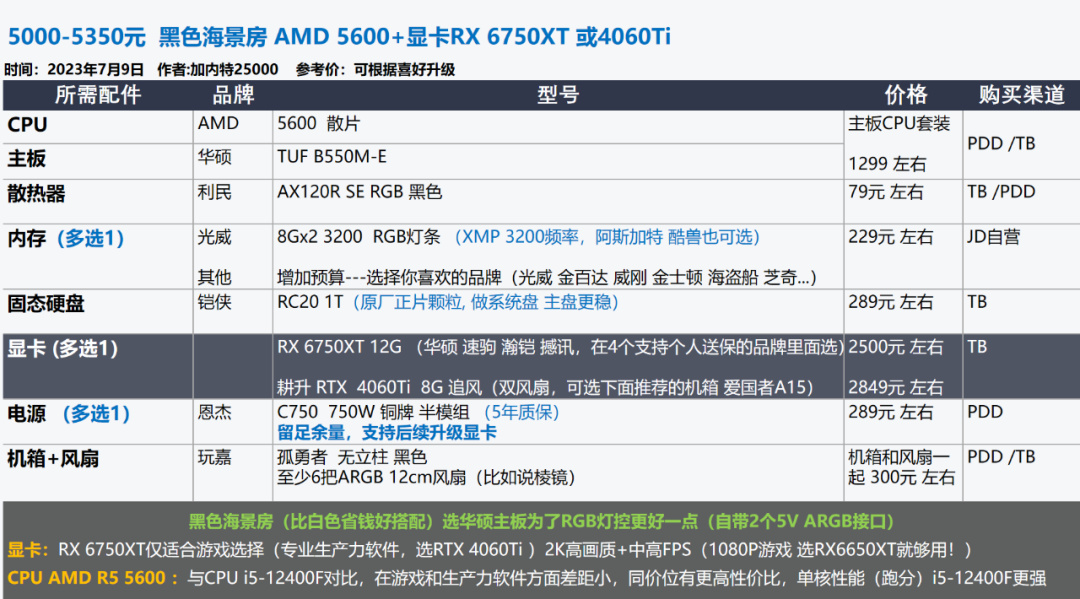Viewport: 1080px width, 599px height.
Task: Click the "79元 左右" price cell
Action: point(885,192)
